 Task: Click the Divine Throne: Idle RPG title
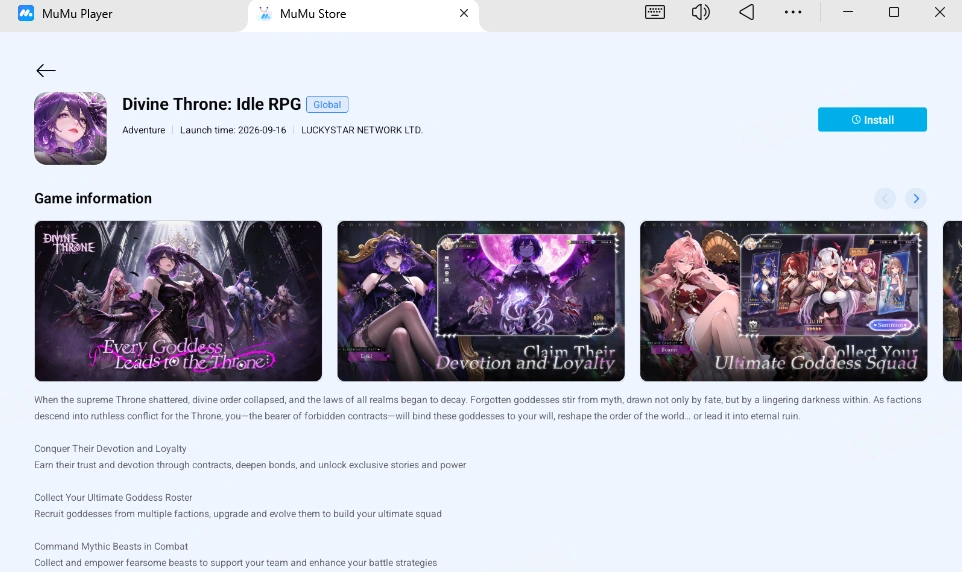click(212, 104)
